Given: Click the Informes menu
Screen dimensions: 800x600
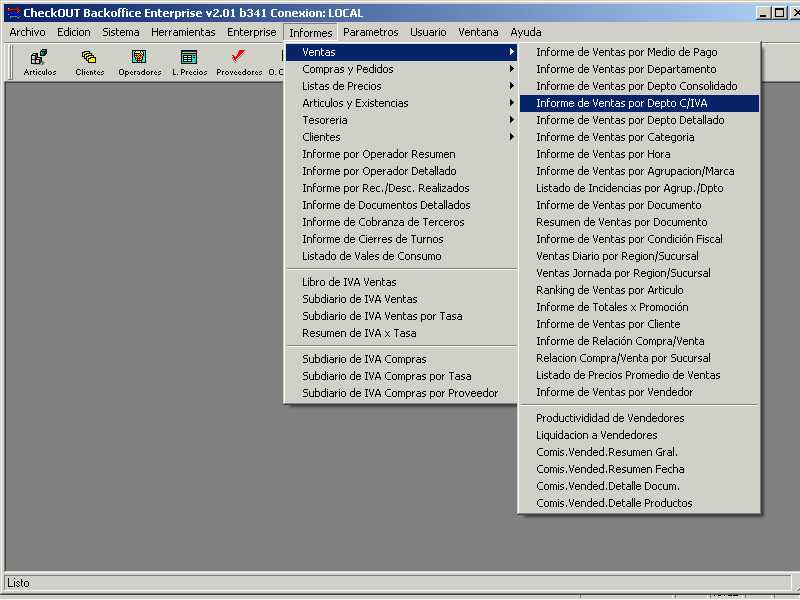Looking at the screenshot, I should pyautogui.click(x=310, y=33).
